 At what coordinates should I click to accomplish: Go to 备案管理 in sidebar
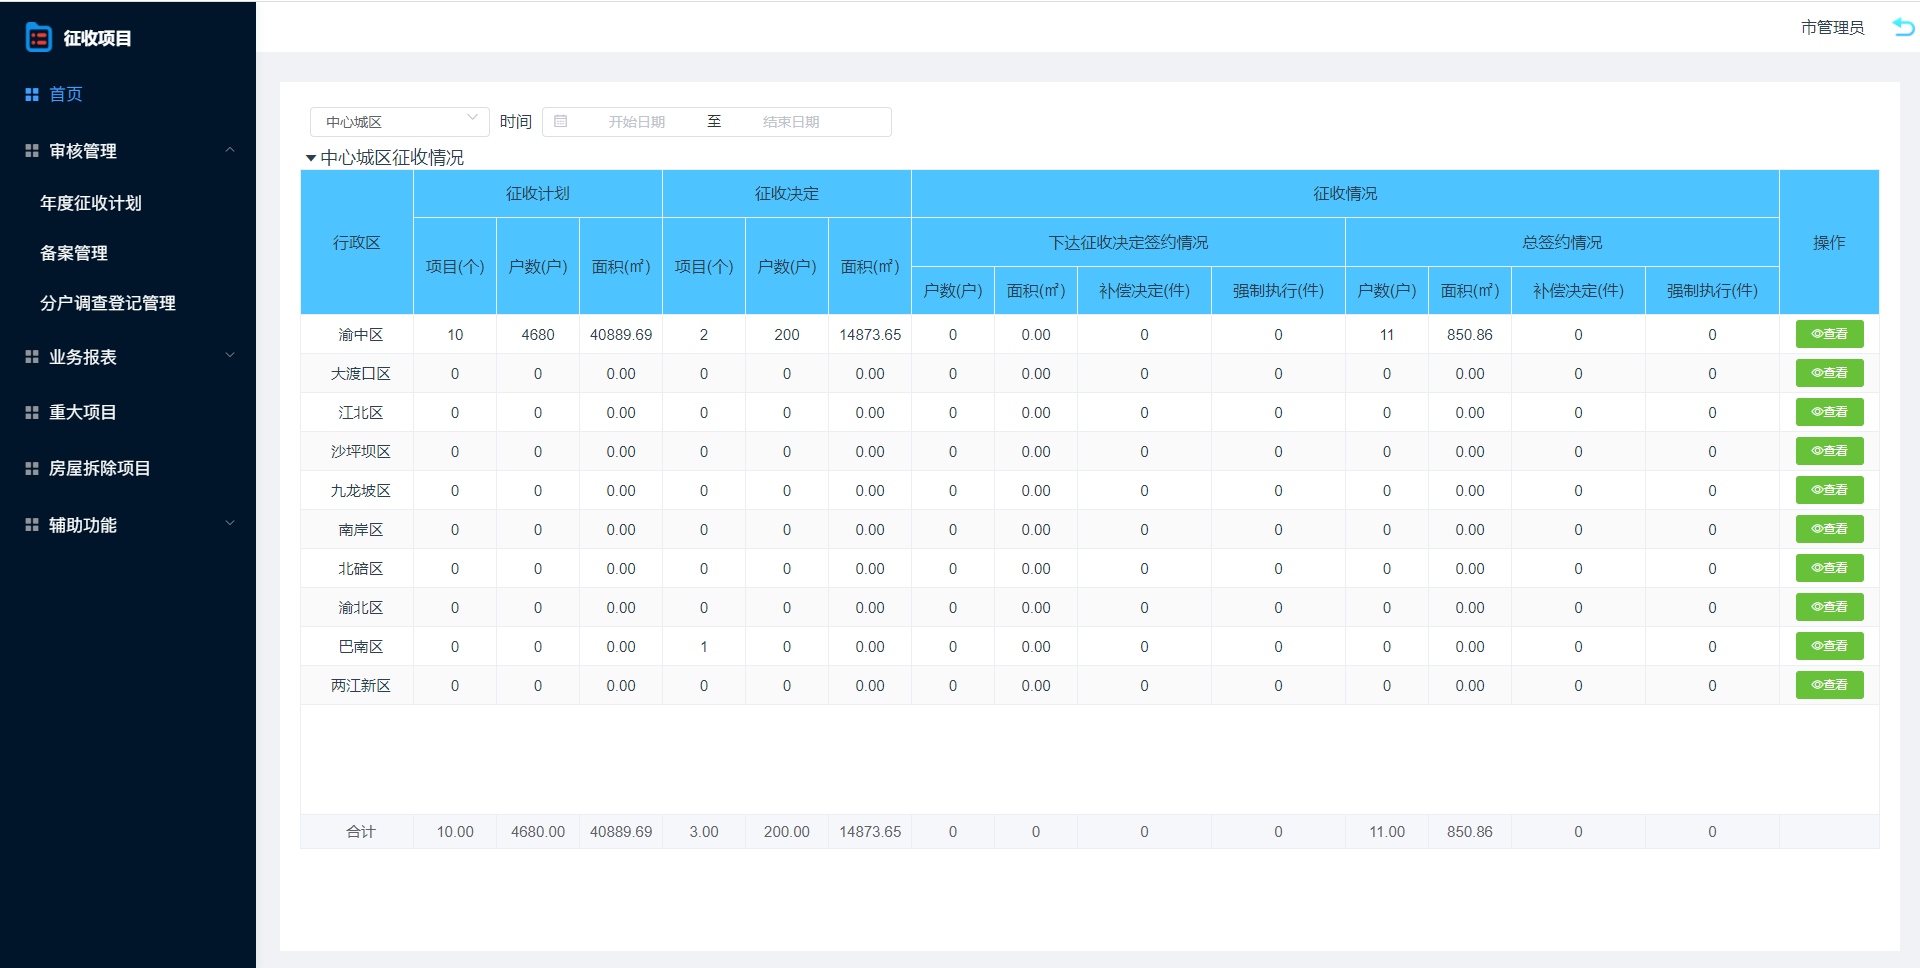pyautogui.click(x=74, y=253)
